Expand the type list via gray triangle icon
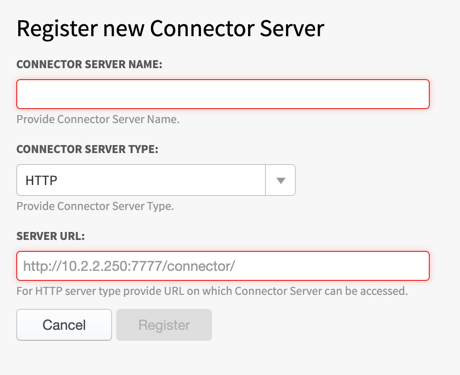 click(x=281, y=180)
